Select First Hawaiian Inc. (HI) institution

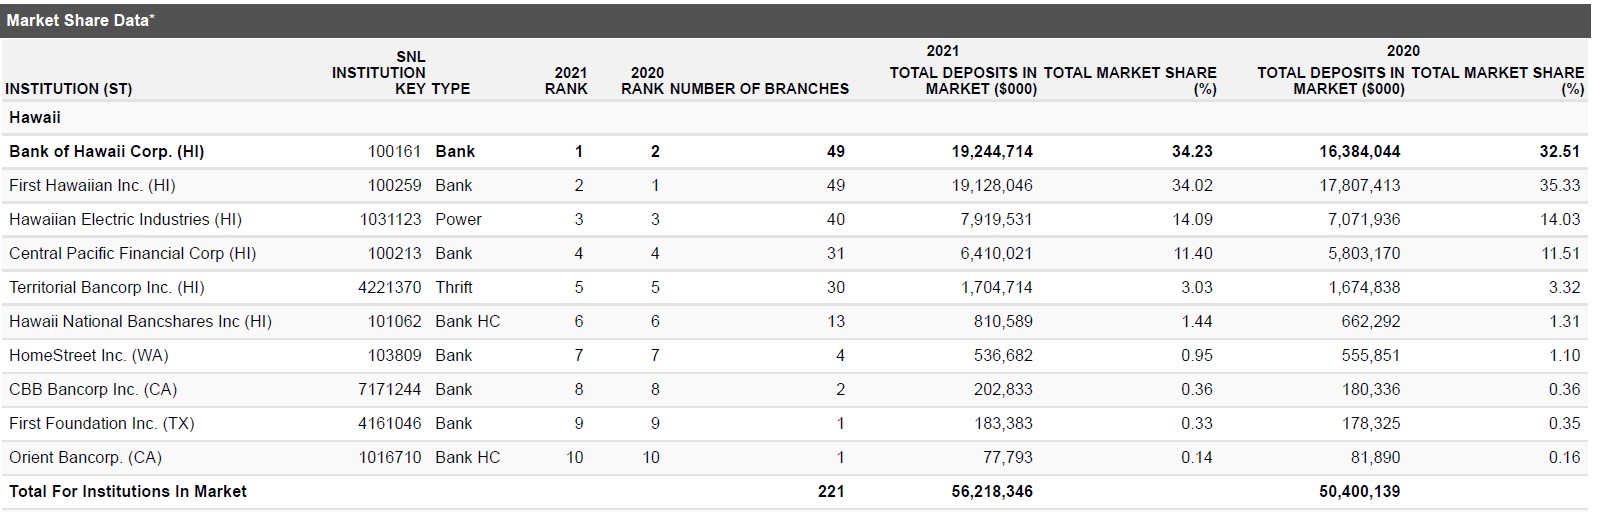pyautogui.click(x=92, y=186)
